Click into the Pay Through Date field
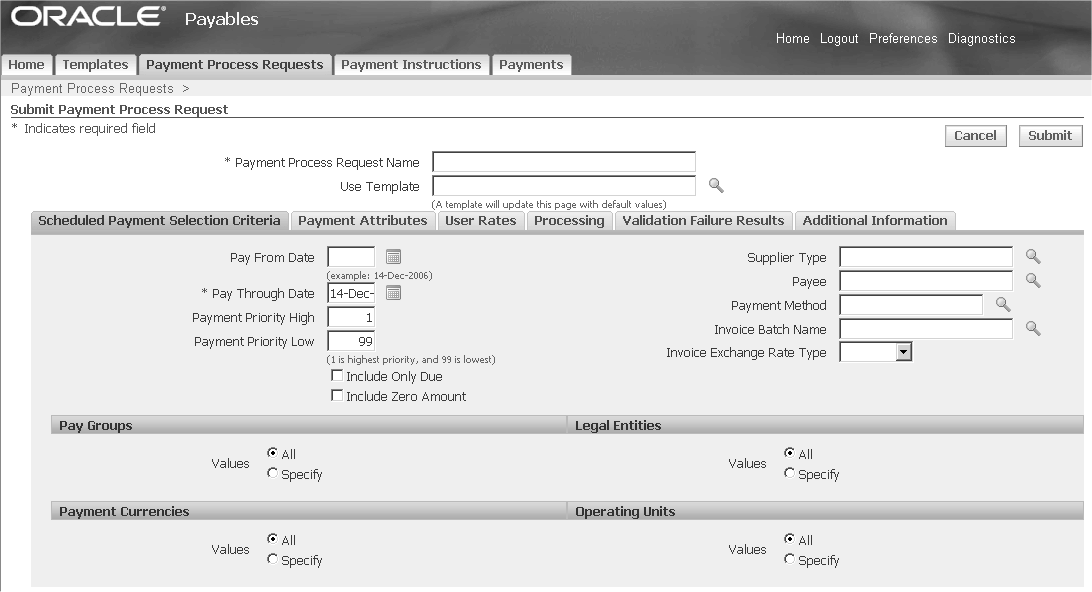Screen dimensions: 1092x592 click(x=351, y=293)
